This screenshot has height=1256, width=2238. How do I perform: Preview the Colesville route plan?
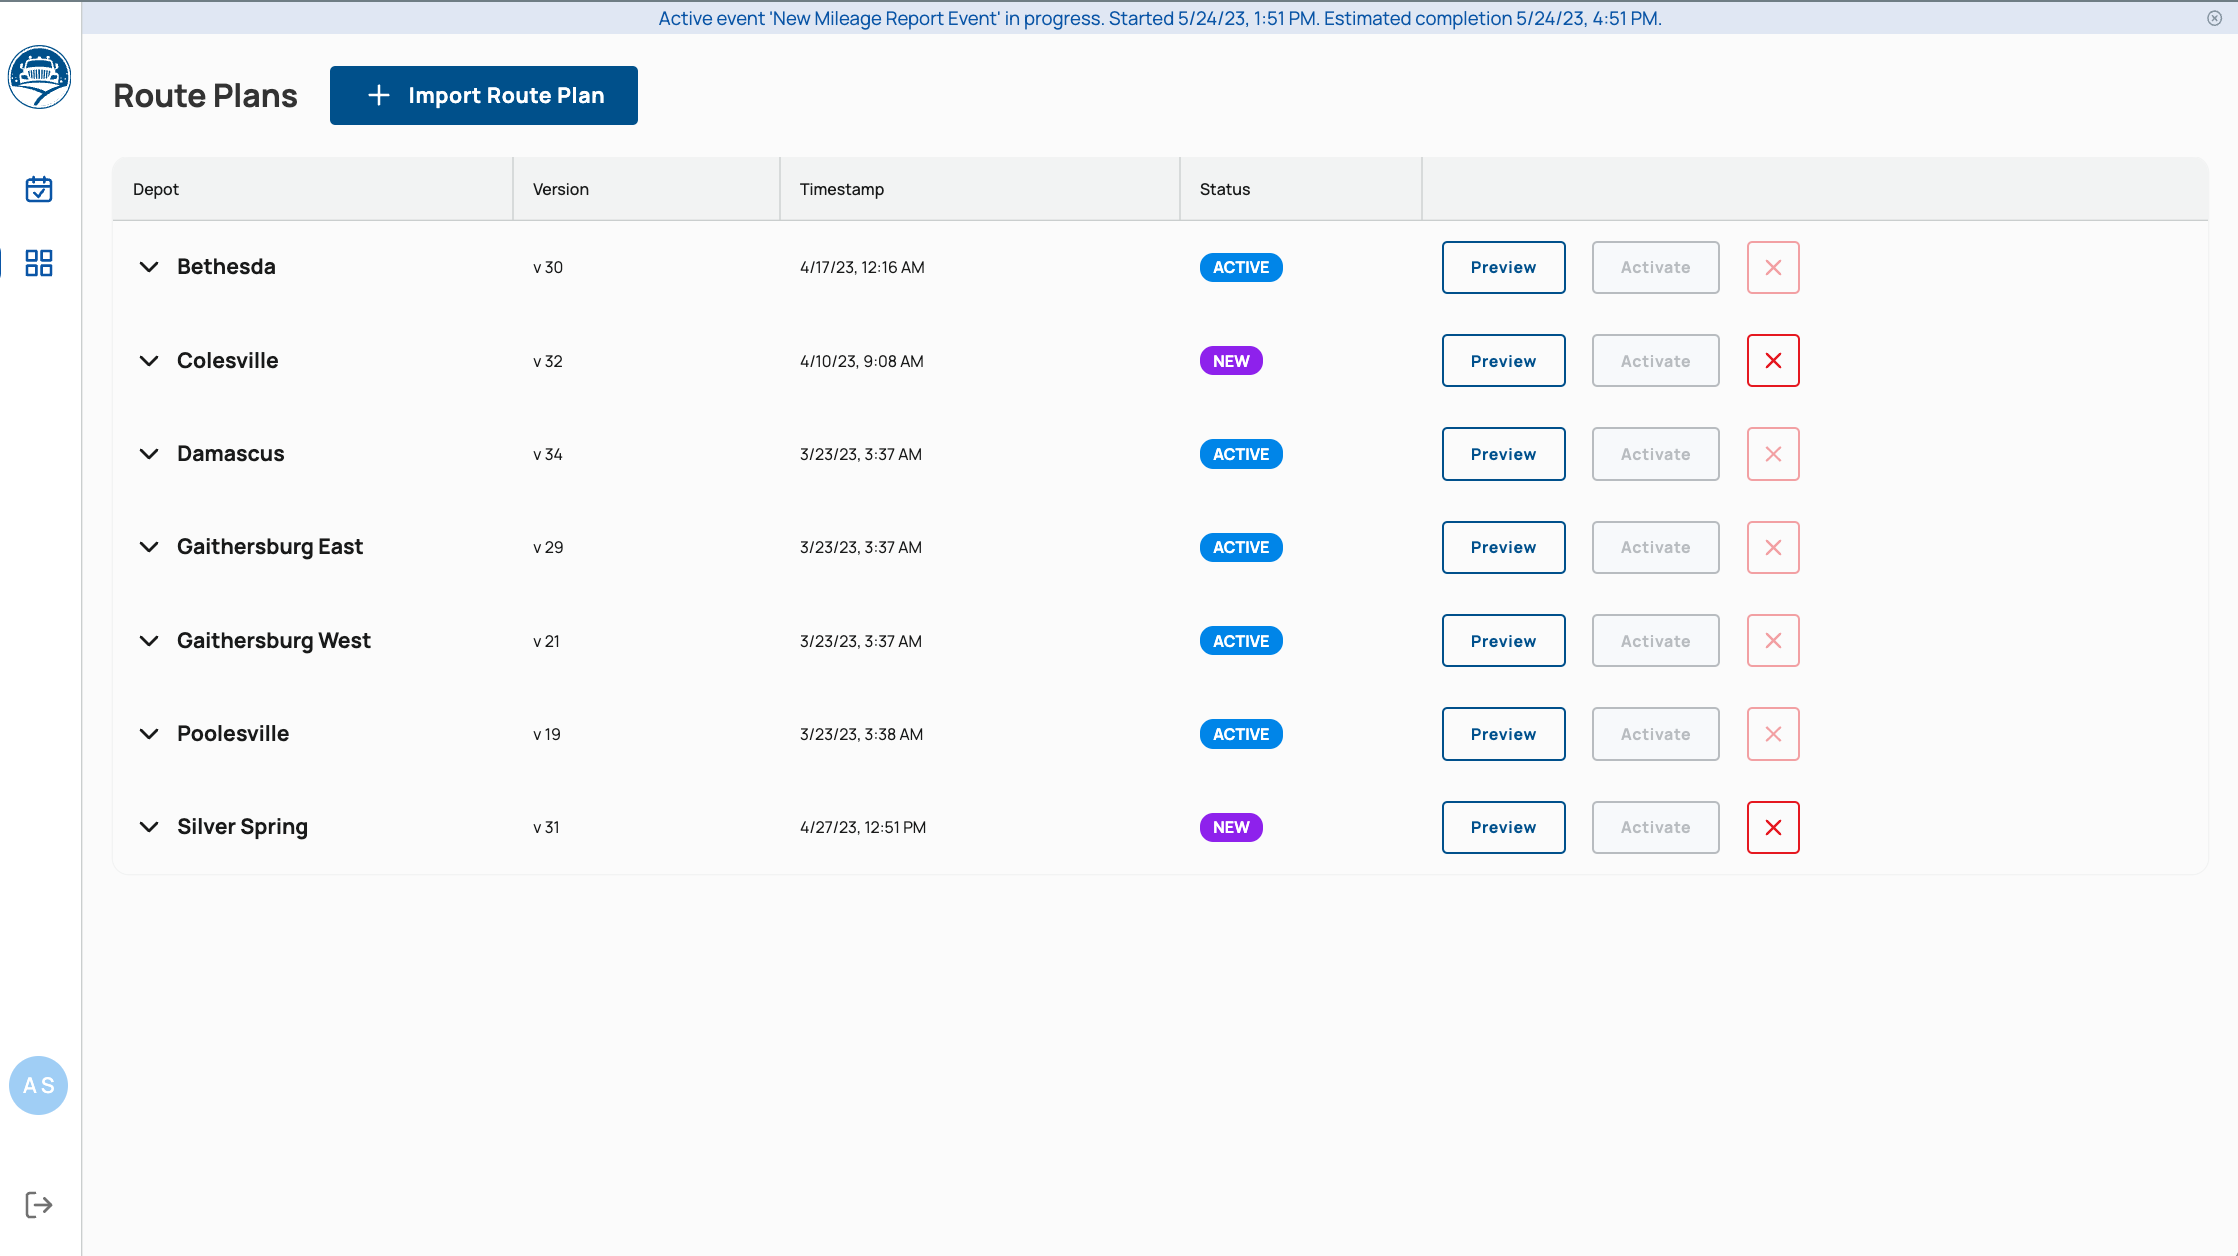point(1503,361)
